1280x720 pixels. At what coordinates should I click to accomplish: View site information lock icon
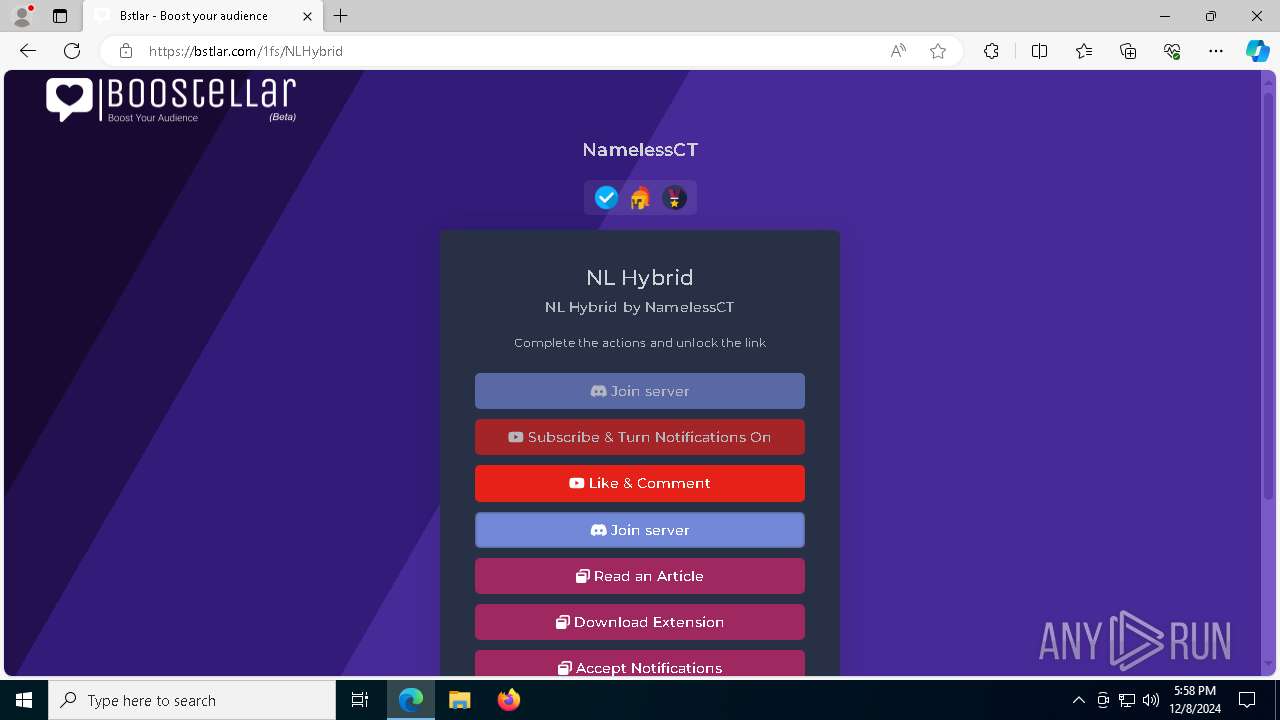point(126,51)
